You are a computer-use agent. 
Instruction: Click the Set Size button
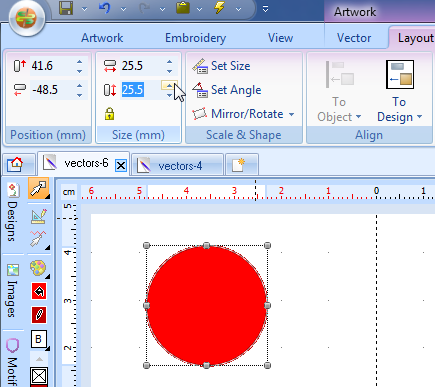(221, 66)
